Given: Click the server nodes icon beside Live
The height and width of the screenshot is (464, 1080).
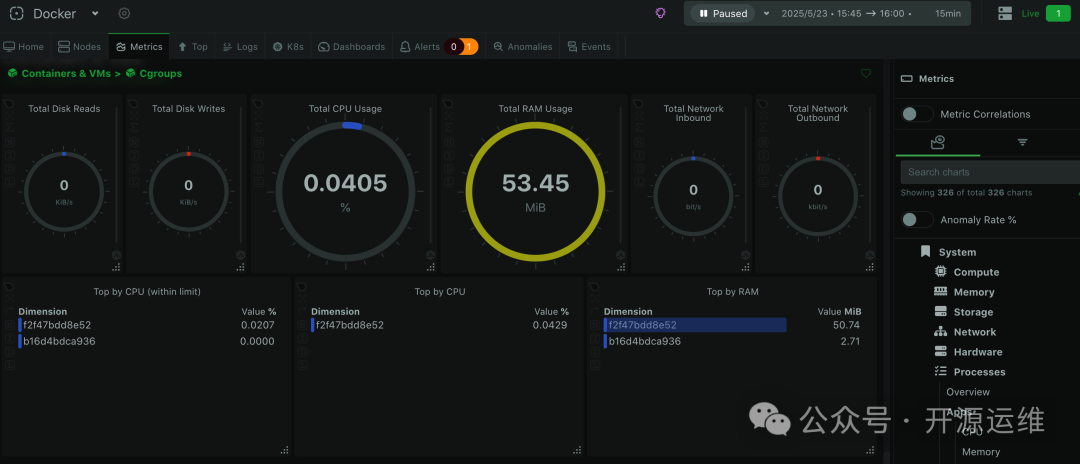Looking at the screenshot, I should (x=1004, y=13).
